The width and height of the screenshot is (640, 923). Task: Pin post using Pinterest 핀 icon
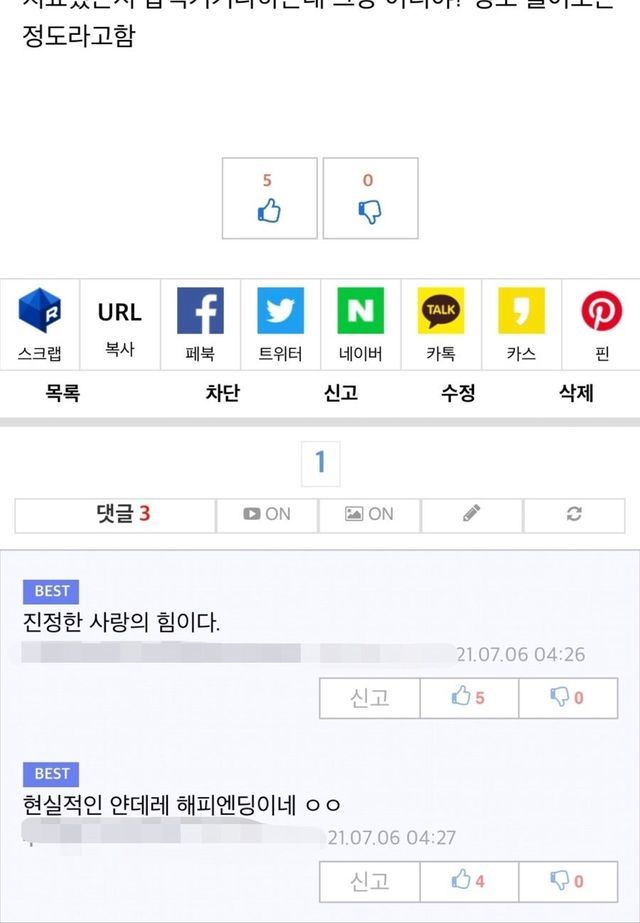click(x=601, y=324)
